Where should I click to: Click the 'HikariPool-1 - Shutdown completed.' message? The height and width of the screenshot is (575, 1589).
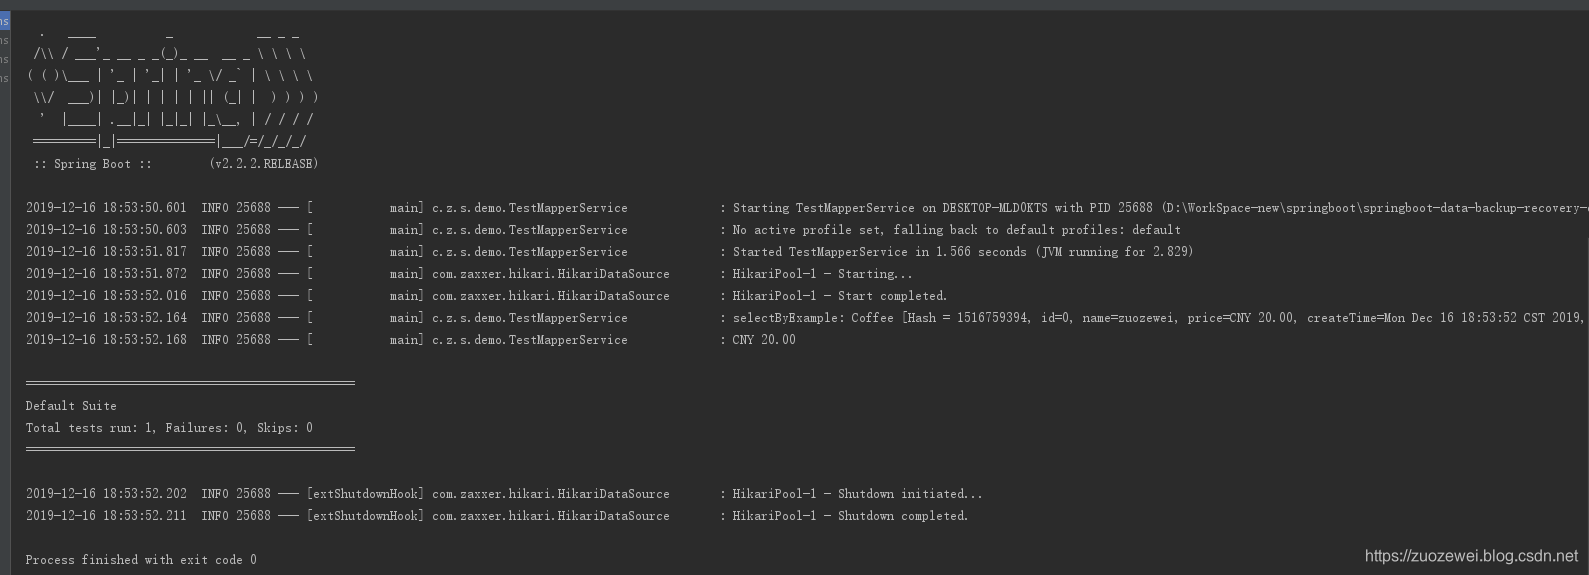click(x=850, y=516)
